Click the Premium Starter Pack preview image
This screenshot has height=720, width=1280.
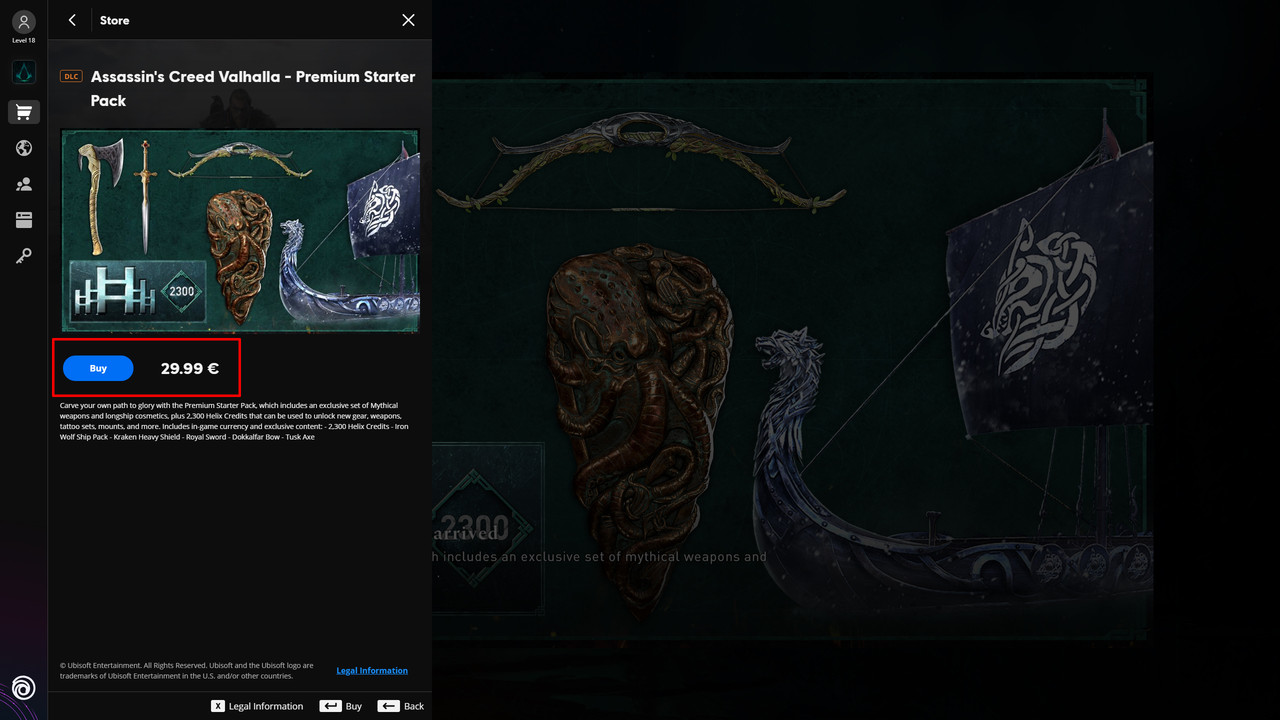click(240, 230)
